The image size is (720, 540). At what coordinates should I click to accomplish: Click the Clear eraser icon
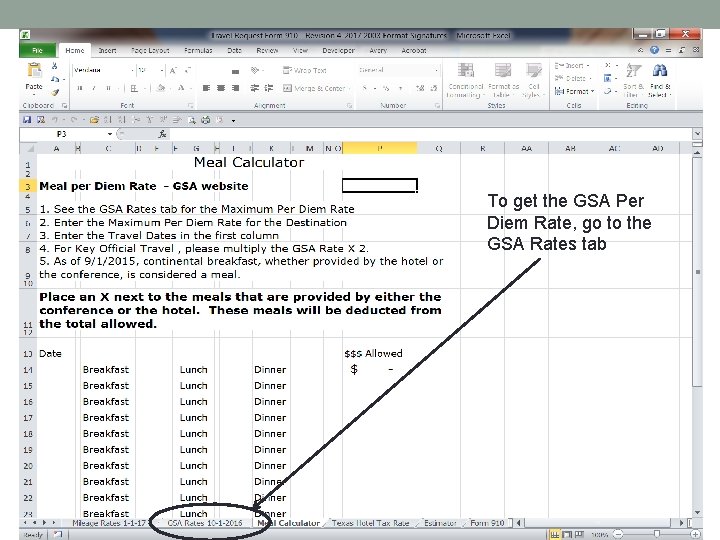point(608,91)
